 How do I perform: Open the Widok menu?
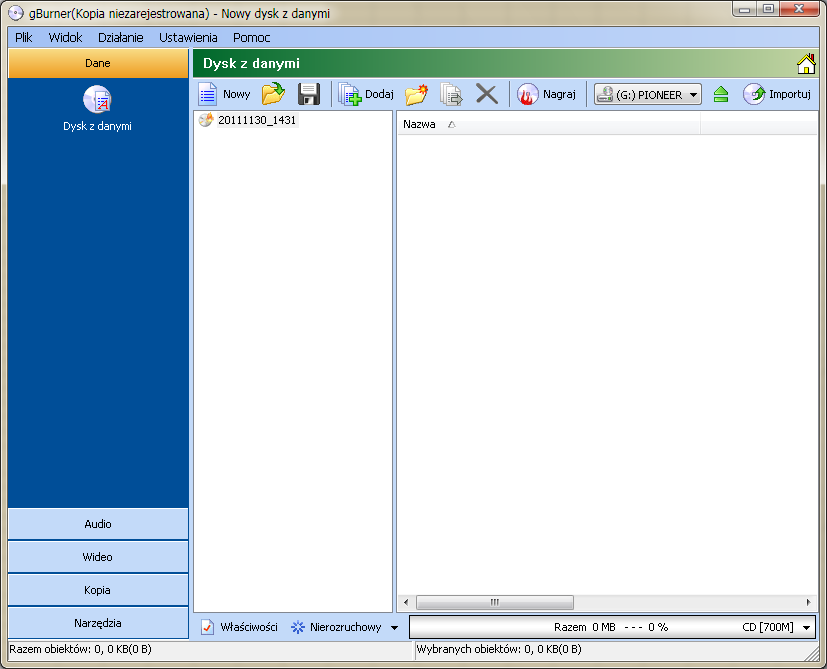(65, 37)
